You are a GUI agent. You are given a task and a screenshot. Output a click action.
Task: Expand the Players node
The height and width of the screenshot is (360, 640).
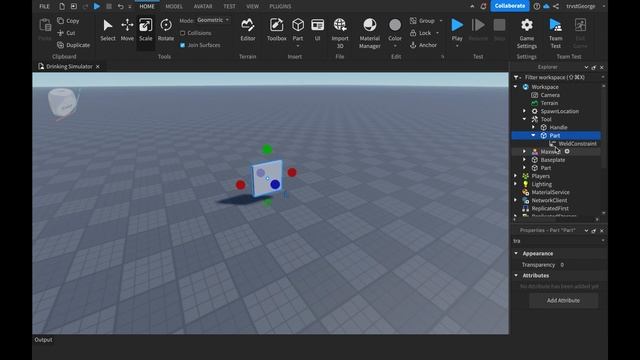point(516,176)
